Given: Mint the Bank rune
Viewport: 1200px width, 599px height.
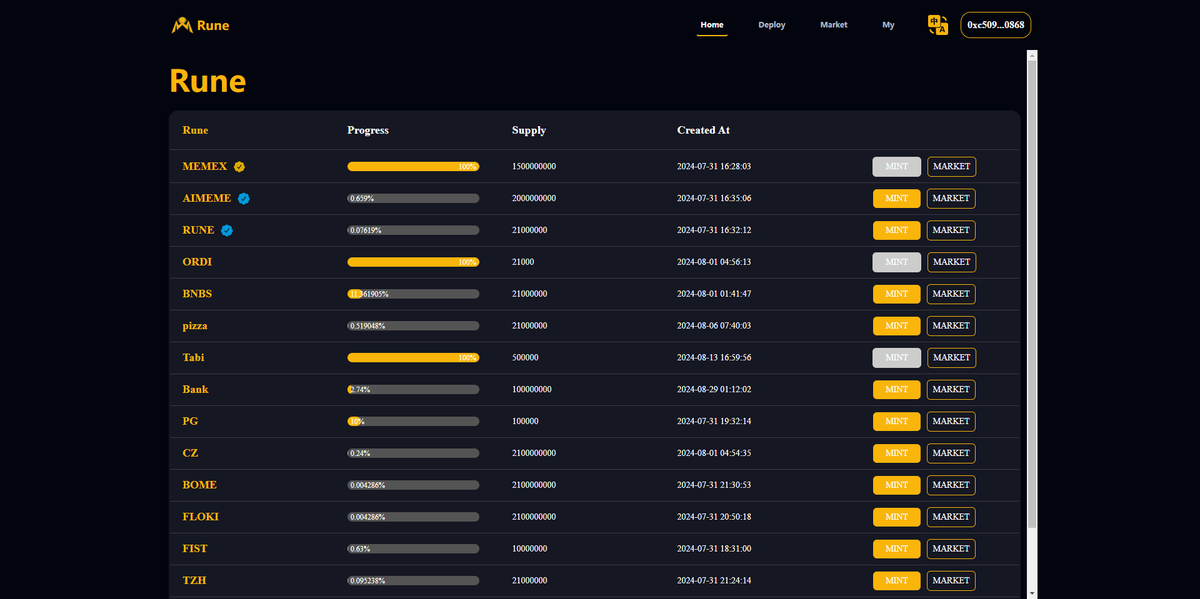Looking at the screenshot, I should coord(897,389).
